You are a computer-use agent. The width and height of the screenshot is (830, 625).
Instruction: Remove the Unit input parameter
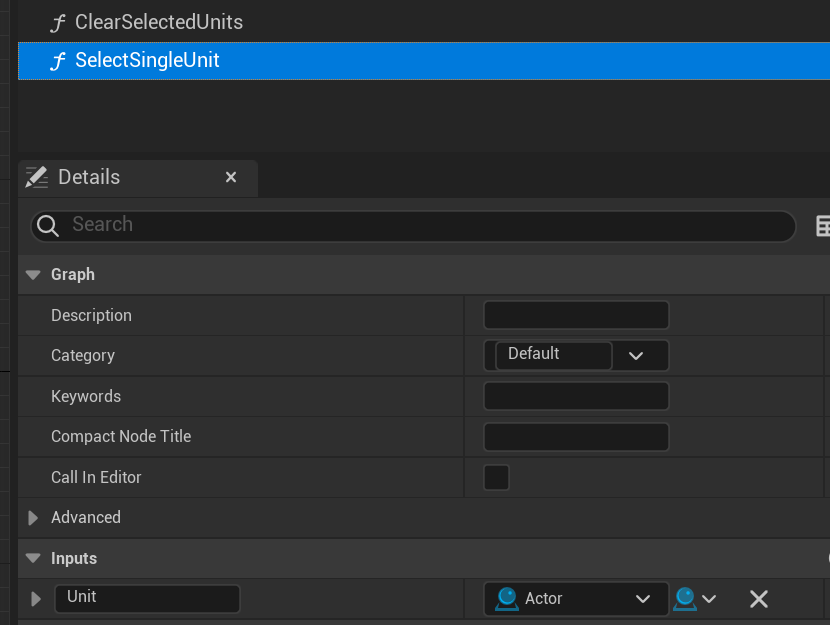click(x=758, y=599)
